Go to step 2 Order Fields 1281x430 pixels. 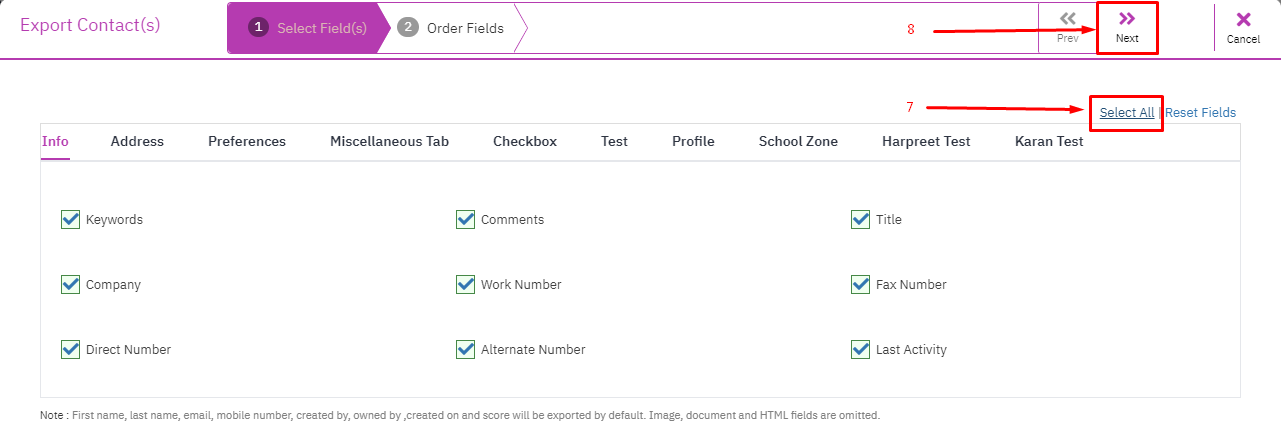pyautogui.click(x=451, y=28)
